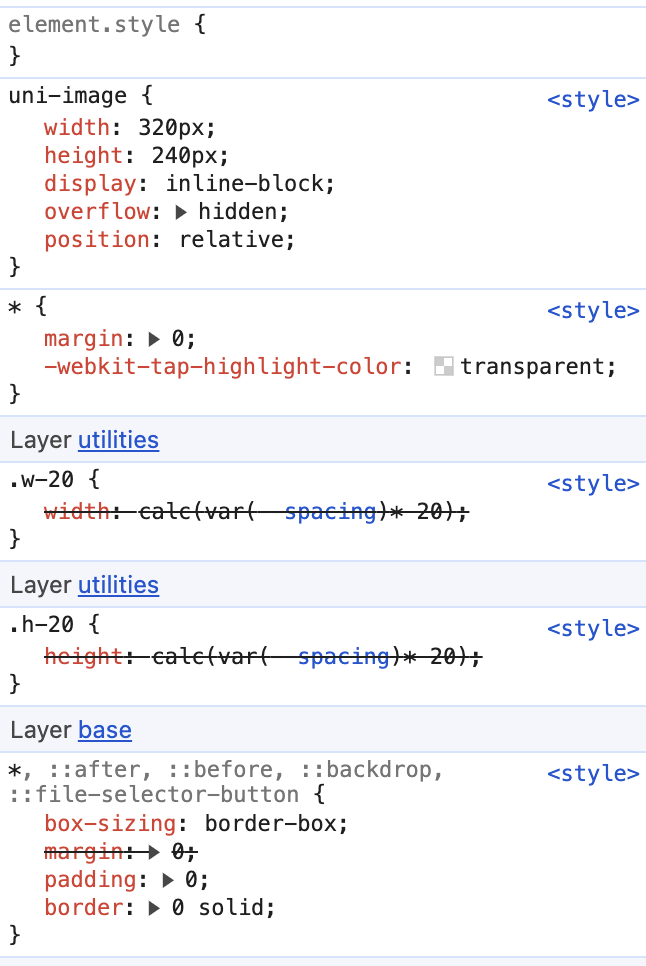Image resolution: width=646 pixels, height=966 pixels.
Task: Expand the margin property in the * rule
Action: click(x=154, y=338)
